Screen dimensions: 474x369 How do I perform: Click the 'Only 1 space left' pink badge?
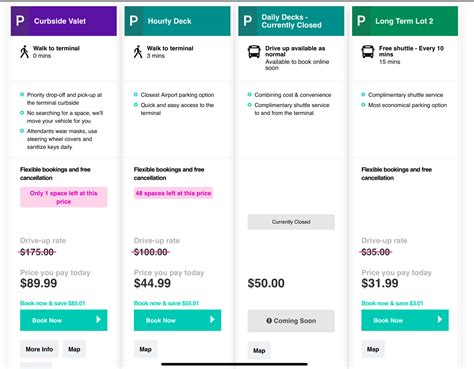coord(64,197)
